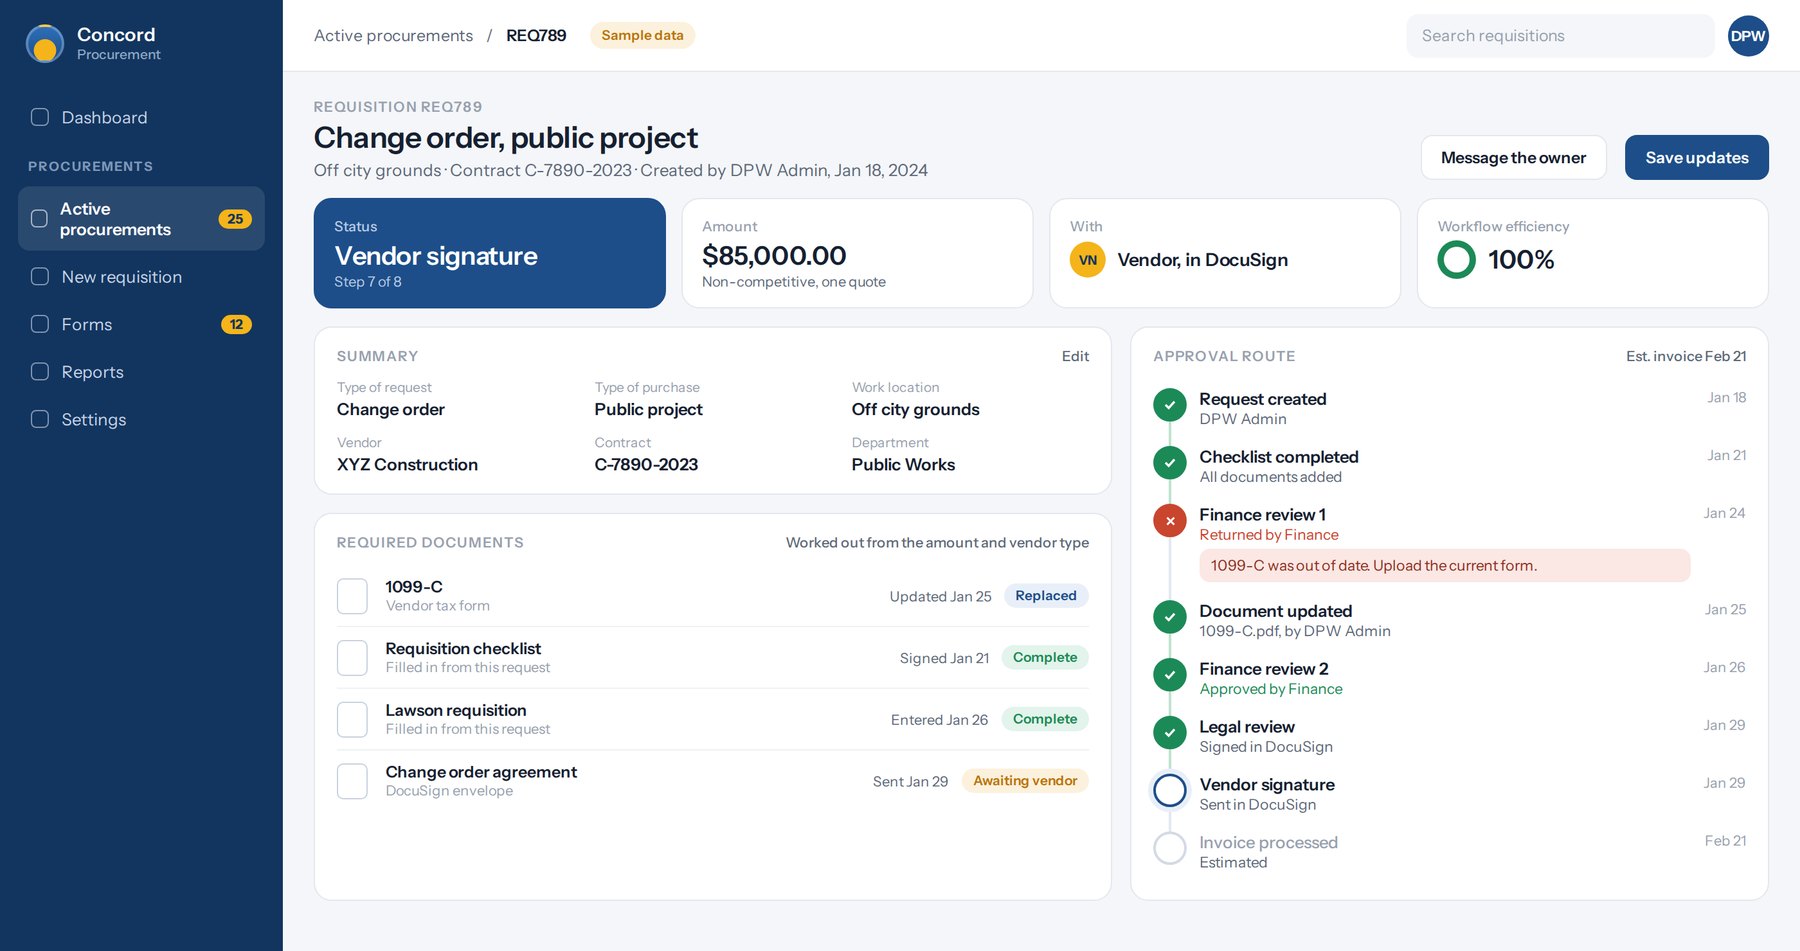This screenshot has width=1800, height=951.
Task: Tick the Requisition checklist checkbox
Action: click(x=352, y=658)
